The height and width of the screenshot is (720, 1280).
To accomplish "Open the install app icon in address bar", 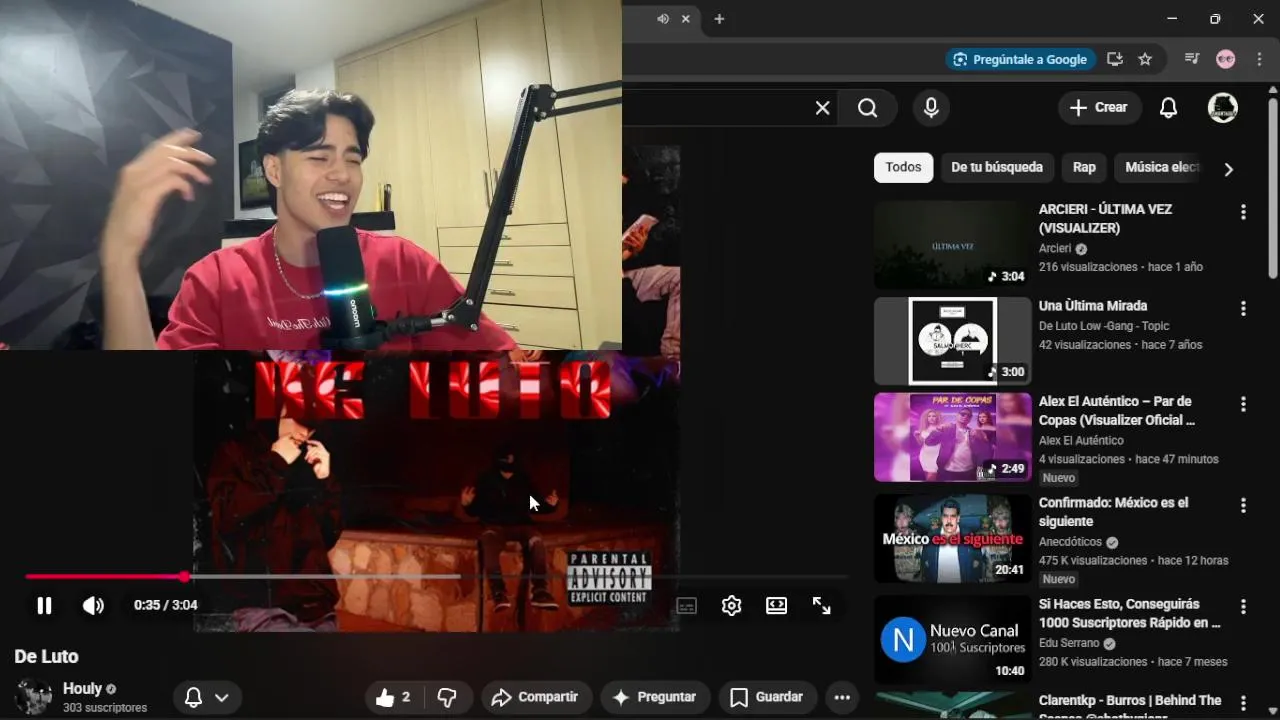I will (1114, 59).
